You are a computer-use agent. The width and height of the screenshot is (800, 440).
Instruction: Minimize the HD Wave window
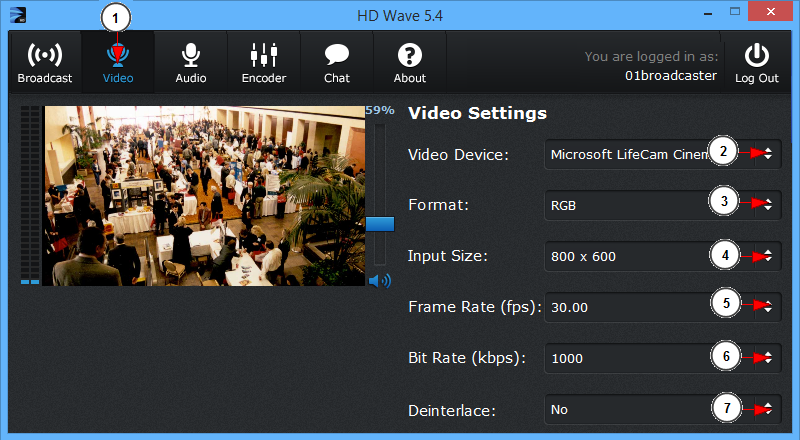click(x=708, y=14)
